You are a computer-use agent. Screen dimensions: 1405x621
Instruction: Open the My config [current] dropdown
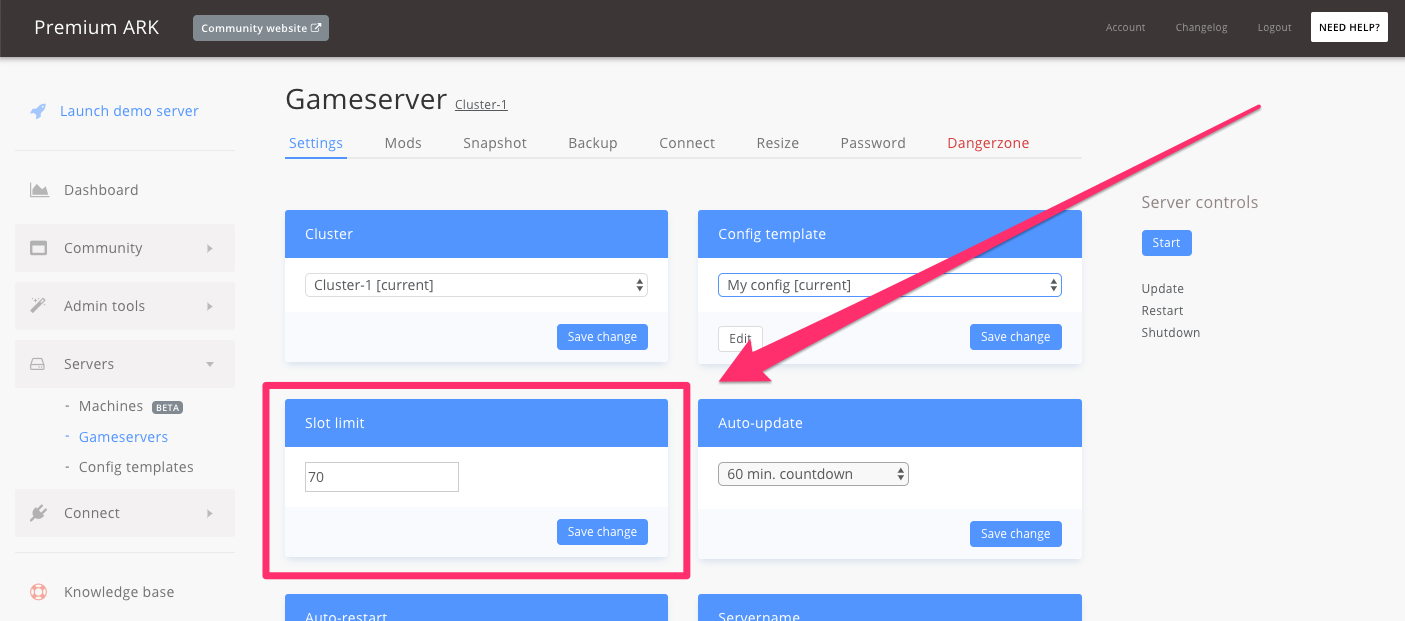coord(890,285)
